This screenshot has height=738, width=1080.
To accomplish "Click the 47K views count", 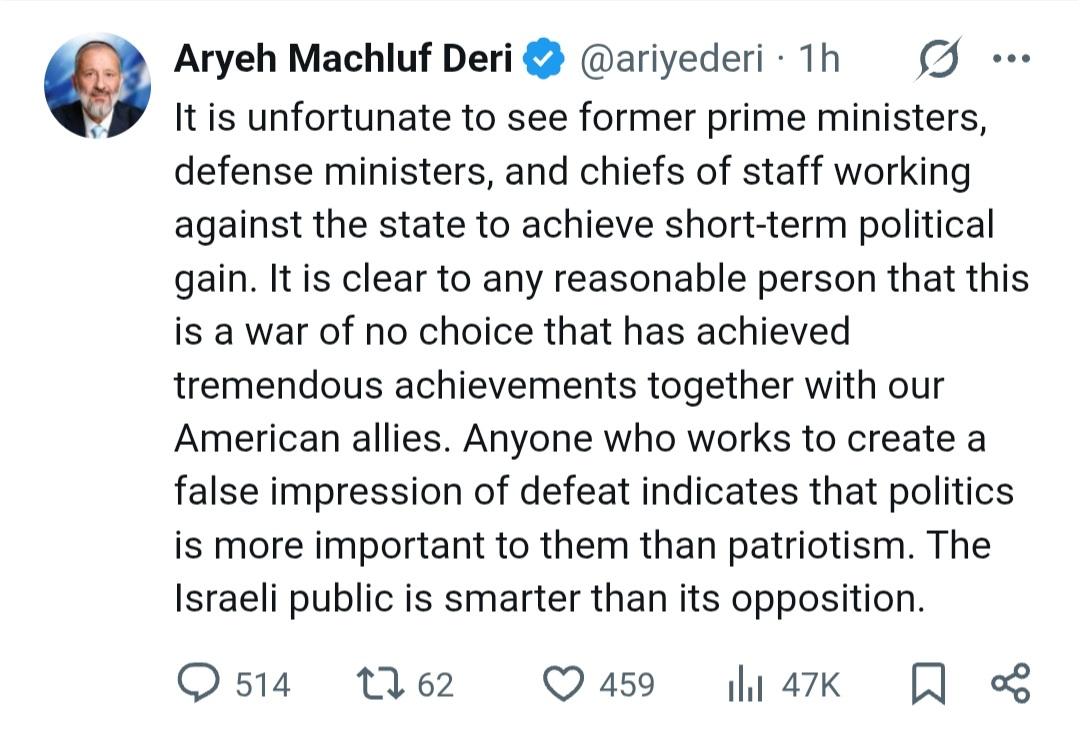I will pos(811,685).
